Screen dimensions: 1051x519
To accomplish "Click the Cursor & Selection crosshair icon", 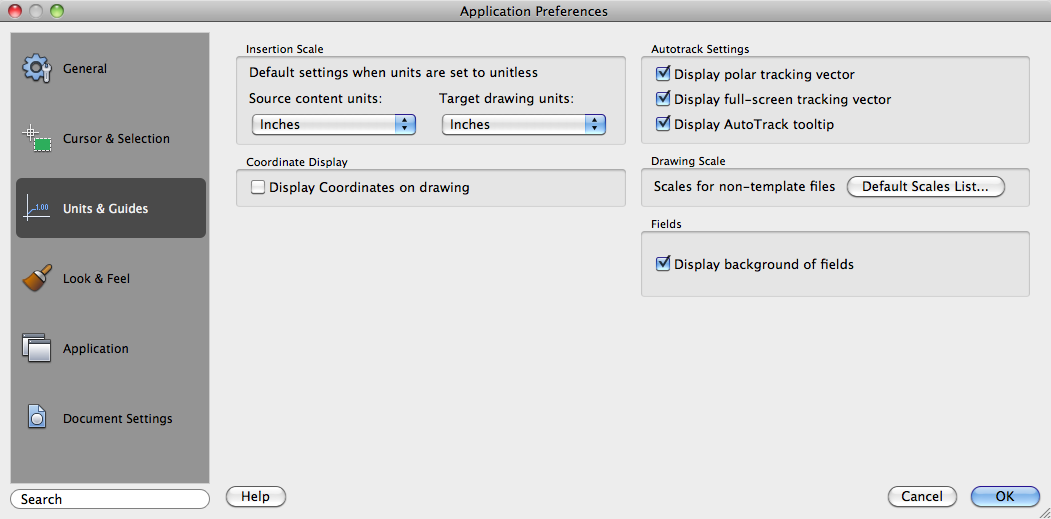I will (36, 138).
